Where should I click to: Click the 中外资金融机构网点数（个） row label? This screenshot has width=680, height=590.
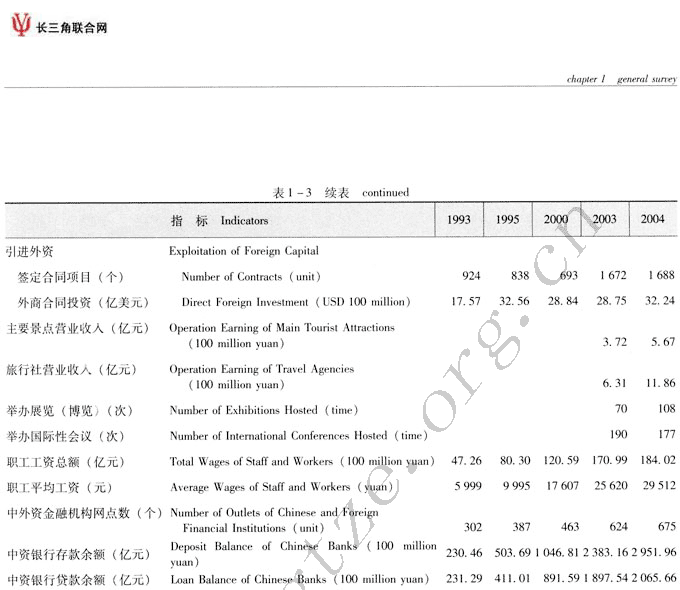pos(85,513)
